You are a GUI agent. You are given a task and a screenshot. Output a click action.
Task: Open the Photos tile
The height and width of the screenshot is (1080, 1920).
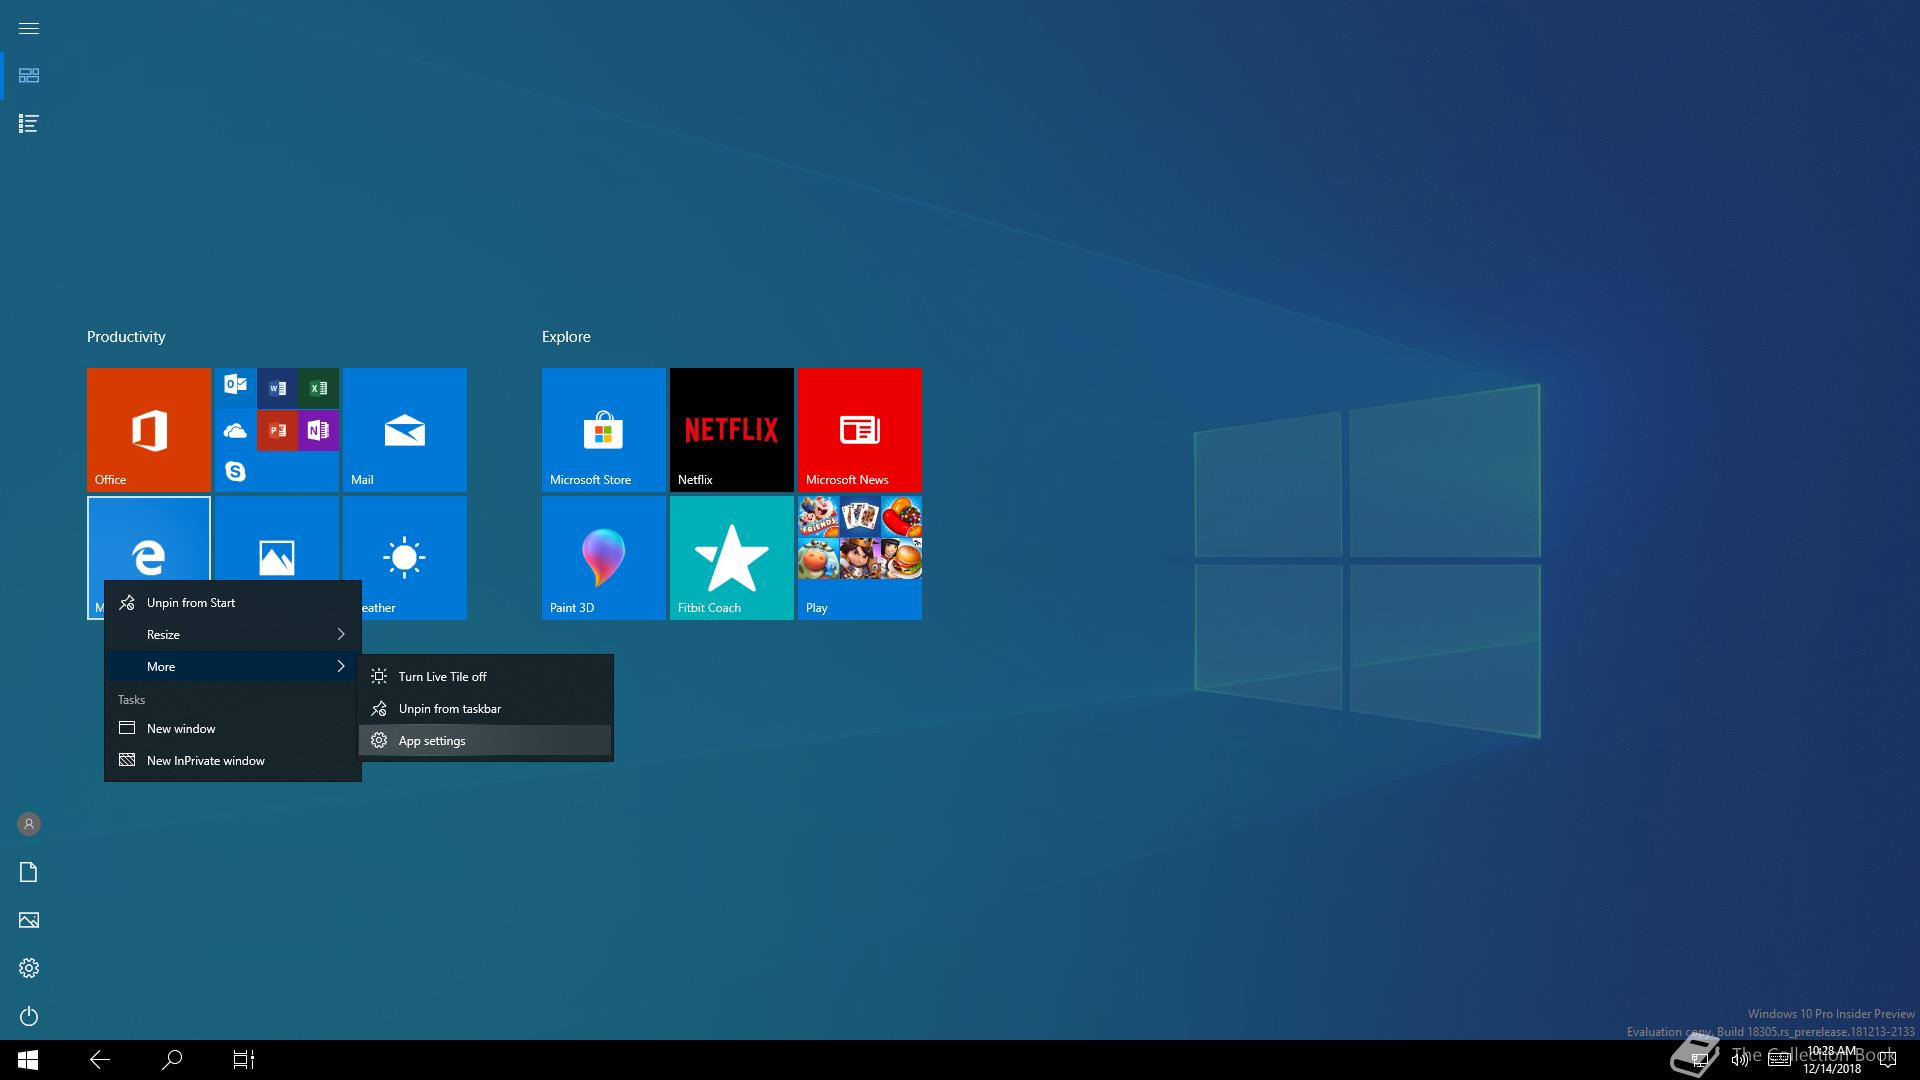click(x=277, y=540)
